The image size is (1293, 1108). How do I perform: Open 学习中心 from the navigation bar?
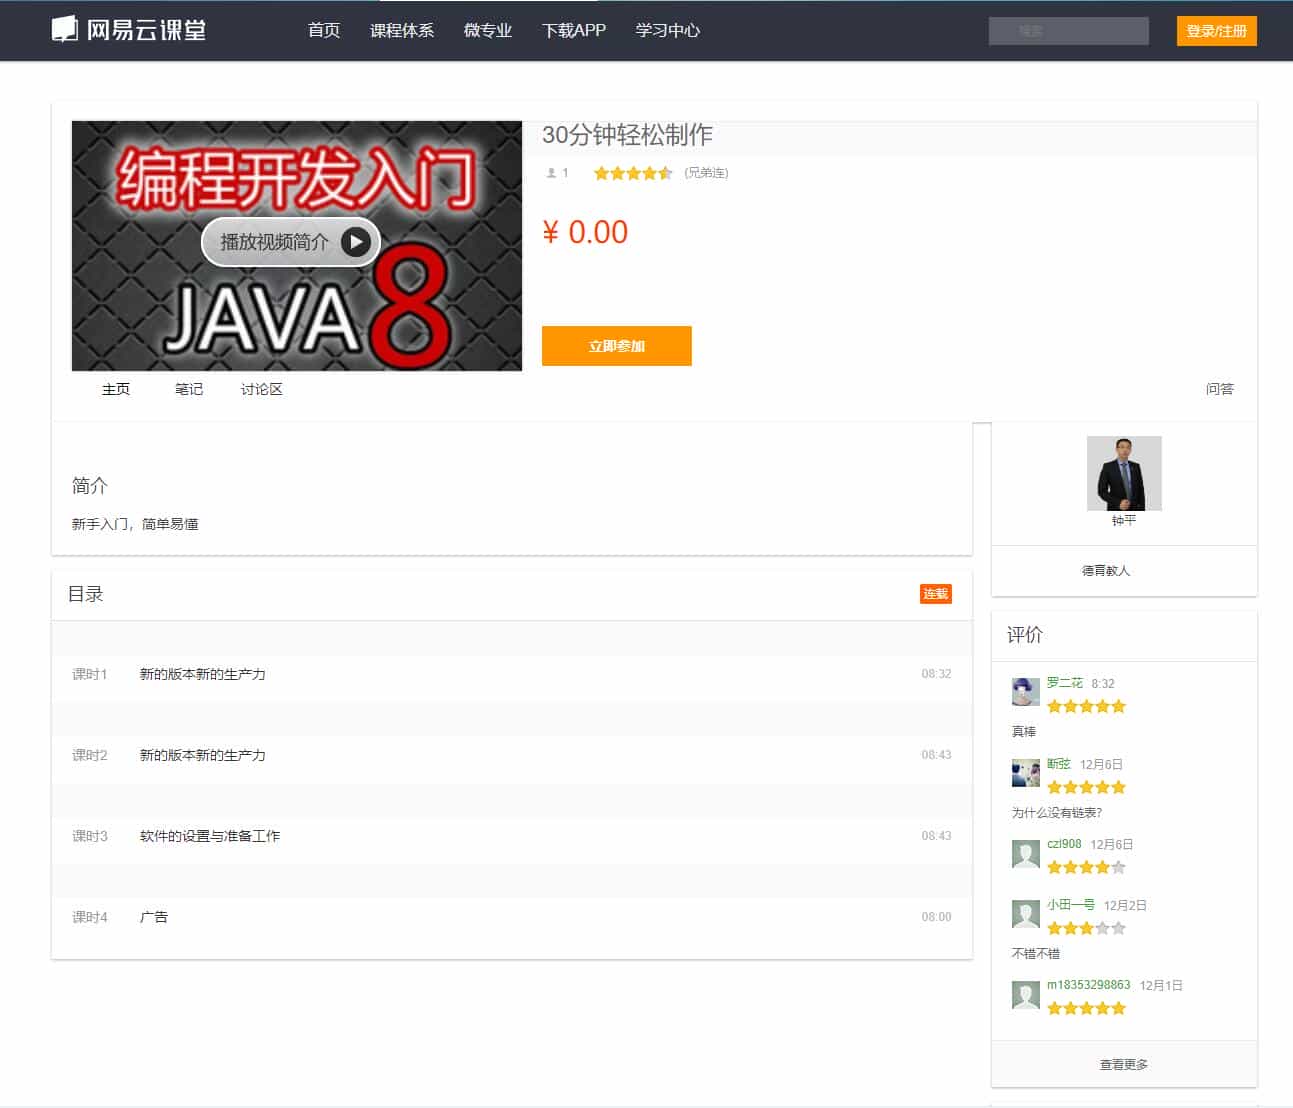pos(668,30)
